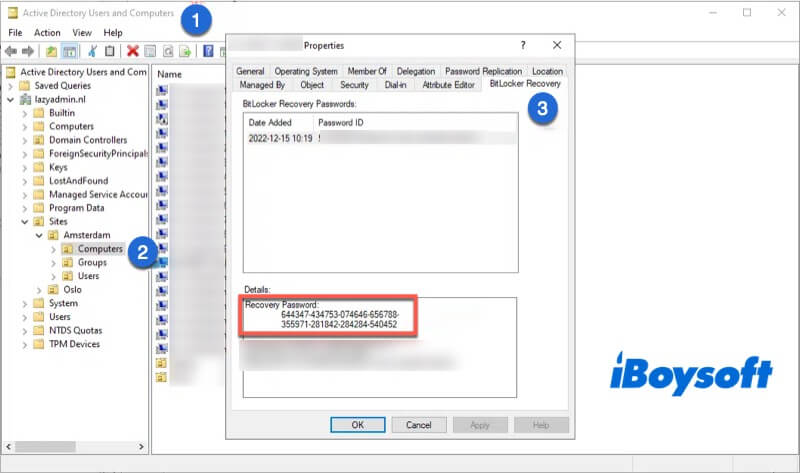Toggle the Show/Hide Console Tree toolbar icon

pyautogui.click(x=69, y=51)
